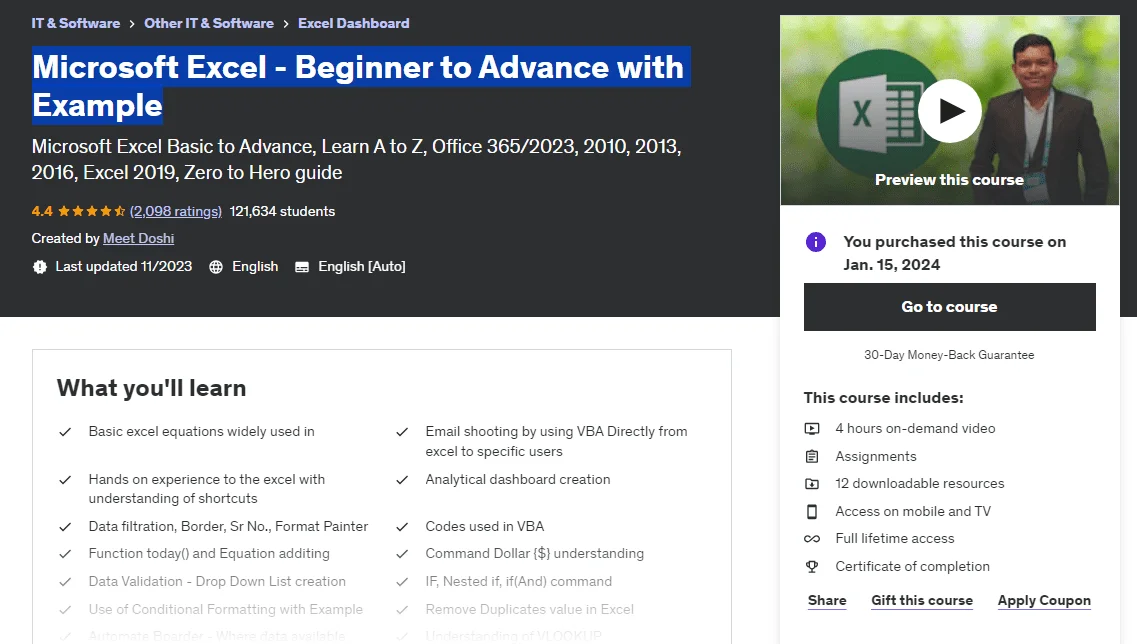Click the certificate trophy icon
Screen dimensions: 1137x644
pyautogui.click(x=812, y=566)
